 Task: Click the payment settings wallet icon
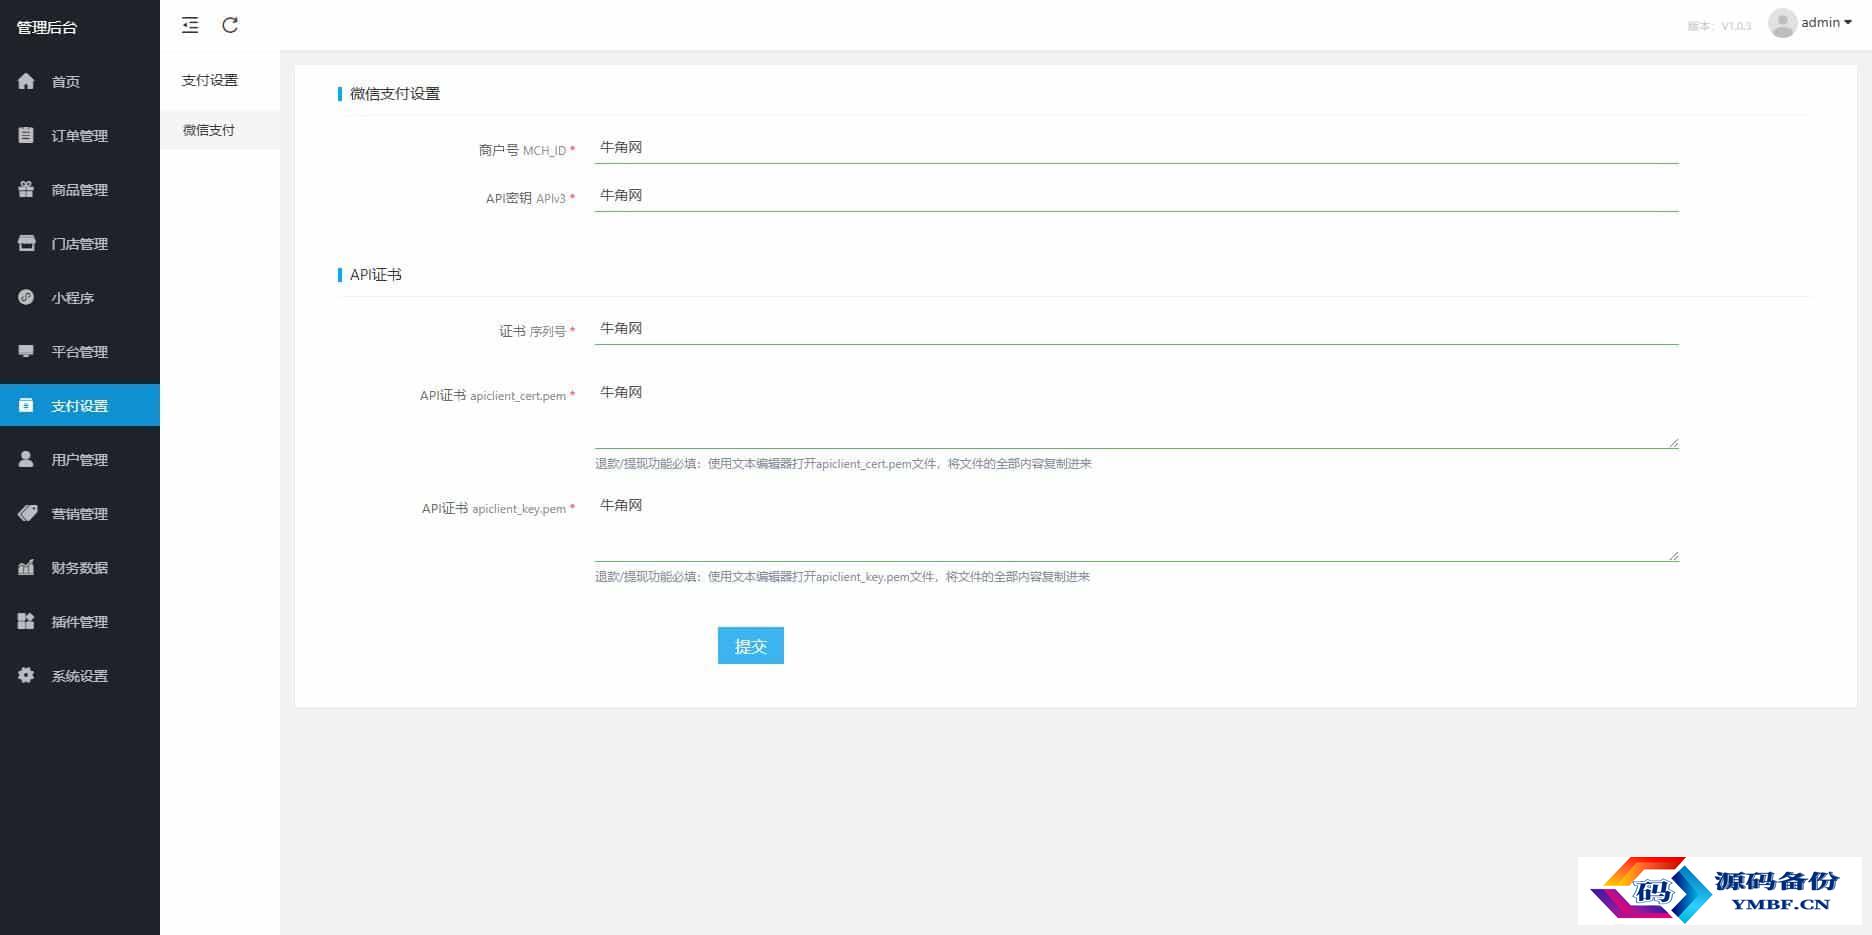coord(26,405)
